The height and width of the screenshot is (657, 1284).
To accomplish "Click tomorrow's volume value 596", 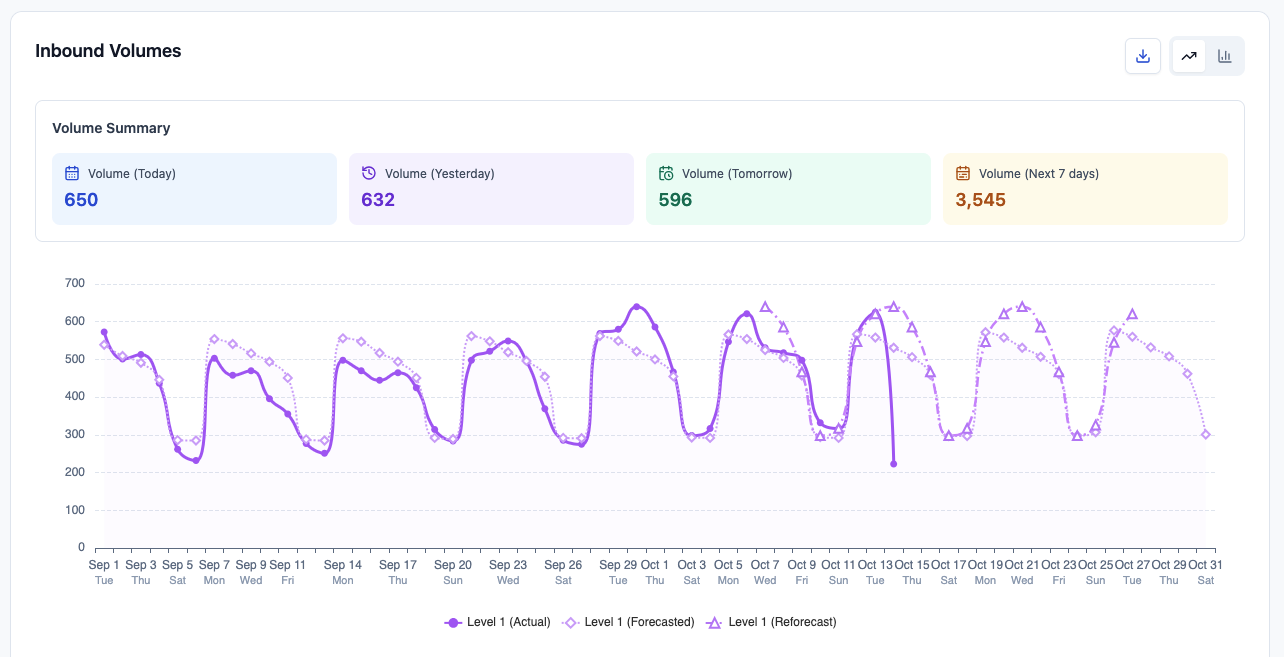I will pos(676,200).
